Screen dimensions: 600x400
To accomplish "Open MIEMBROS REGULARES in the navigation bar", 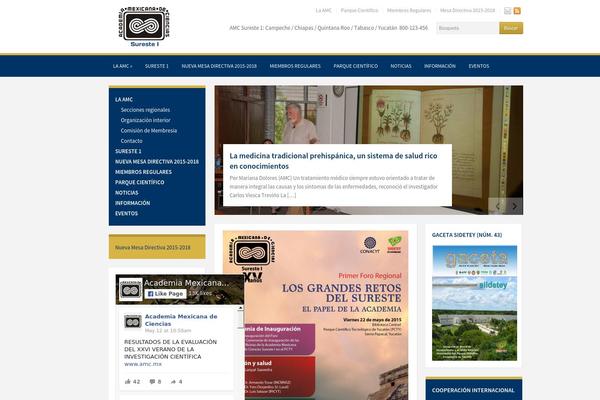I will point(295,66).
